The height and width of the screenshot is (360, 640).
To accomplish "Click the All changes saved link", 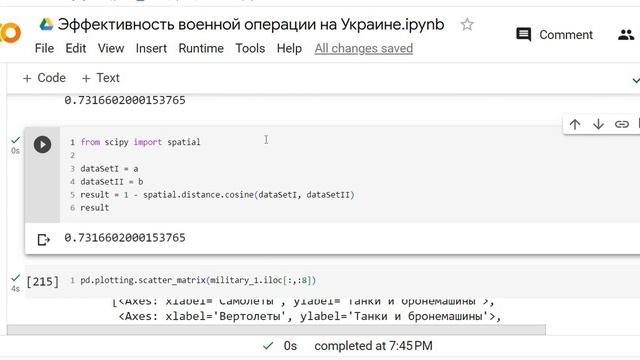I will pos(364,48).
